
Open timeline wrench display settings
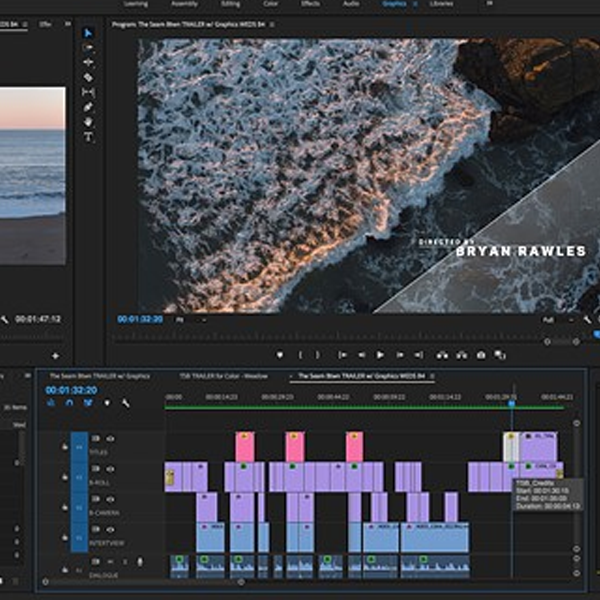(125, 403)
